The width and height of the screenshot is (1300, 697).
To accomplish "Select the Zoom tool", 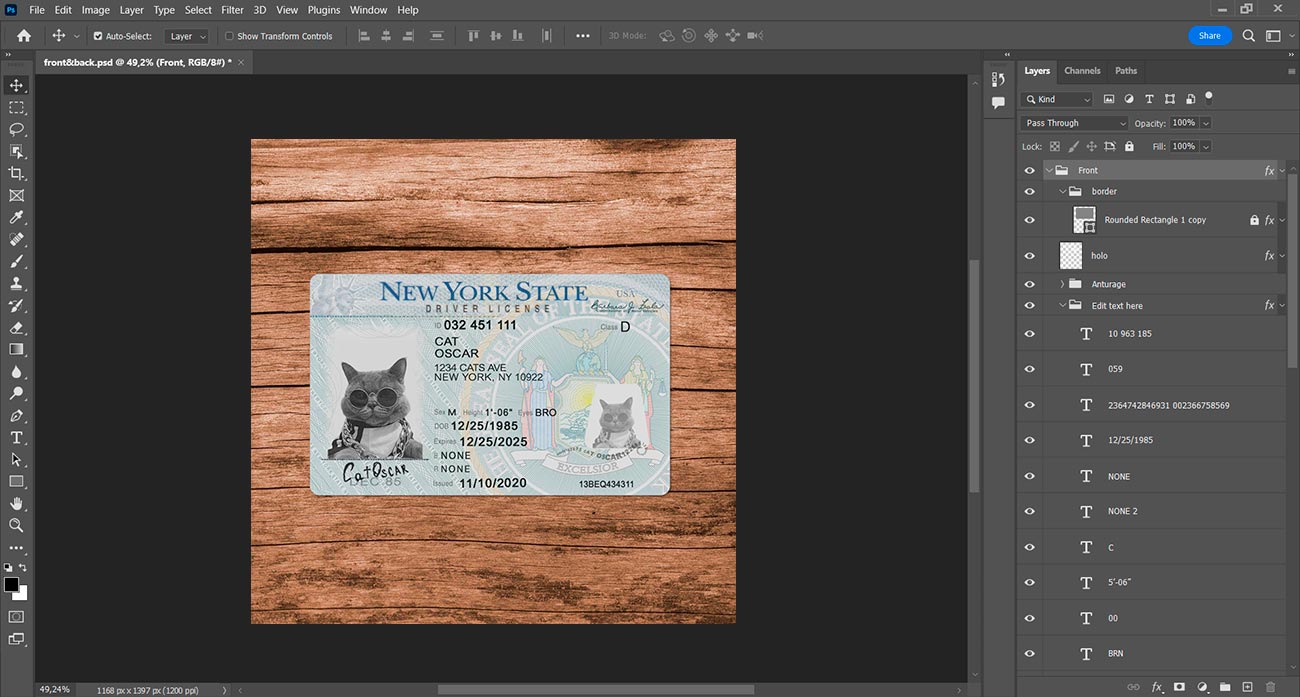I will click(17, 525).
